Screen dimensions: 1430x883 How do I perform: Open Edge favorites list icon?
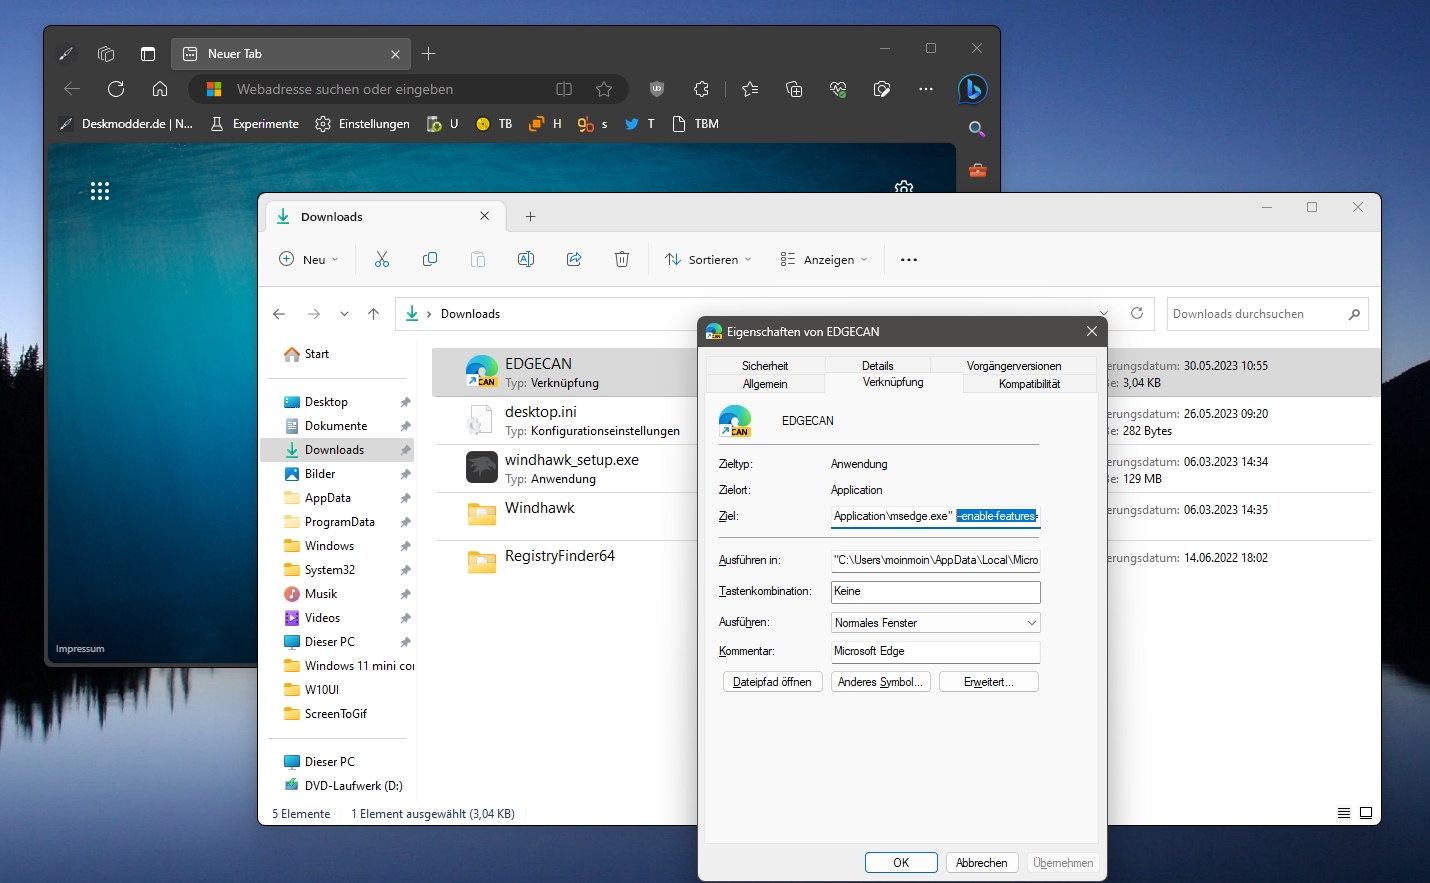tap(750, 89)
